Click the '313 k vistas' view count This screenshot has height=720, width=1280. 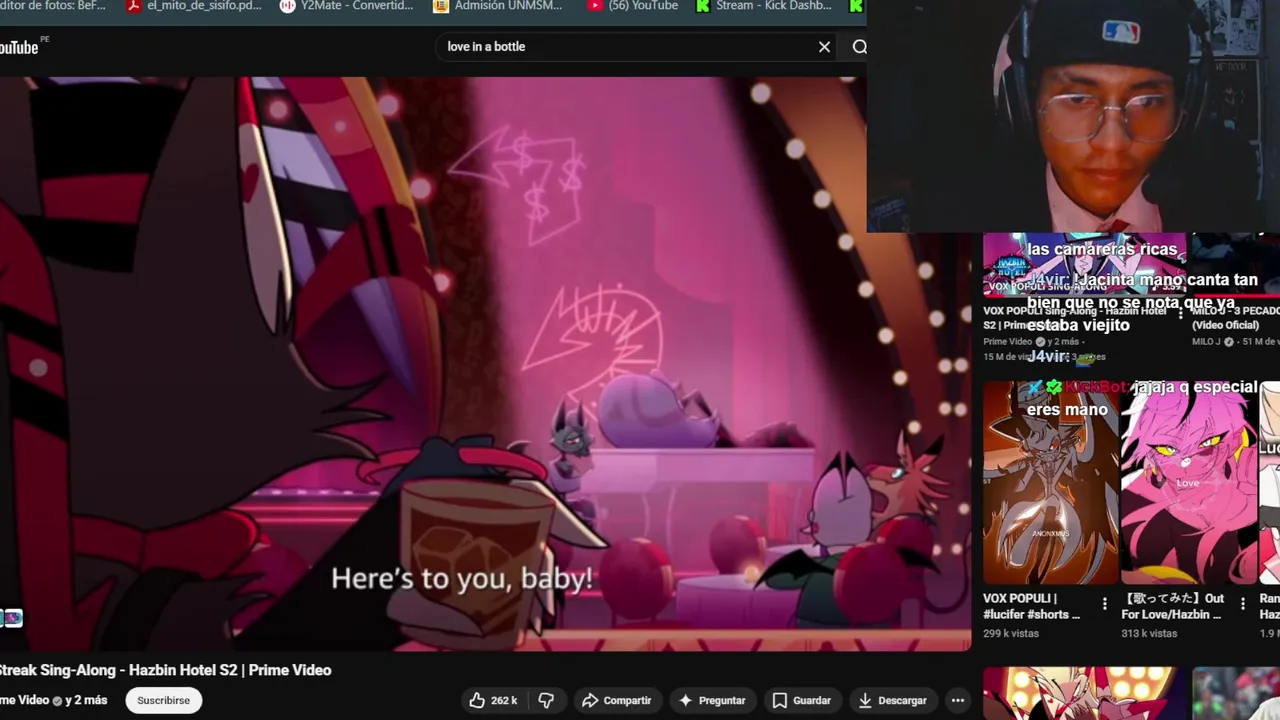[x=1150, y=634]
